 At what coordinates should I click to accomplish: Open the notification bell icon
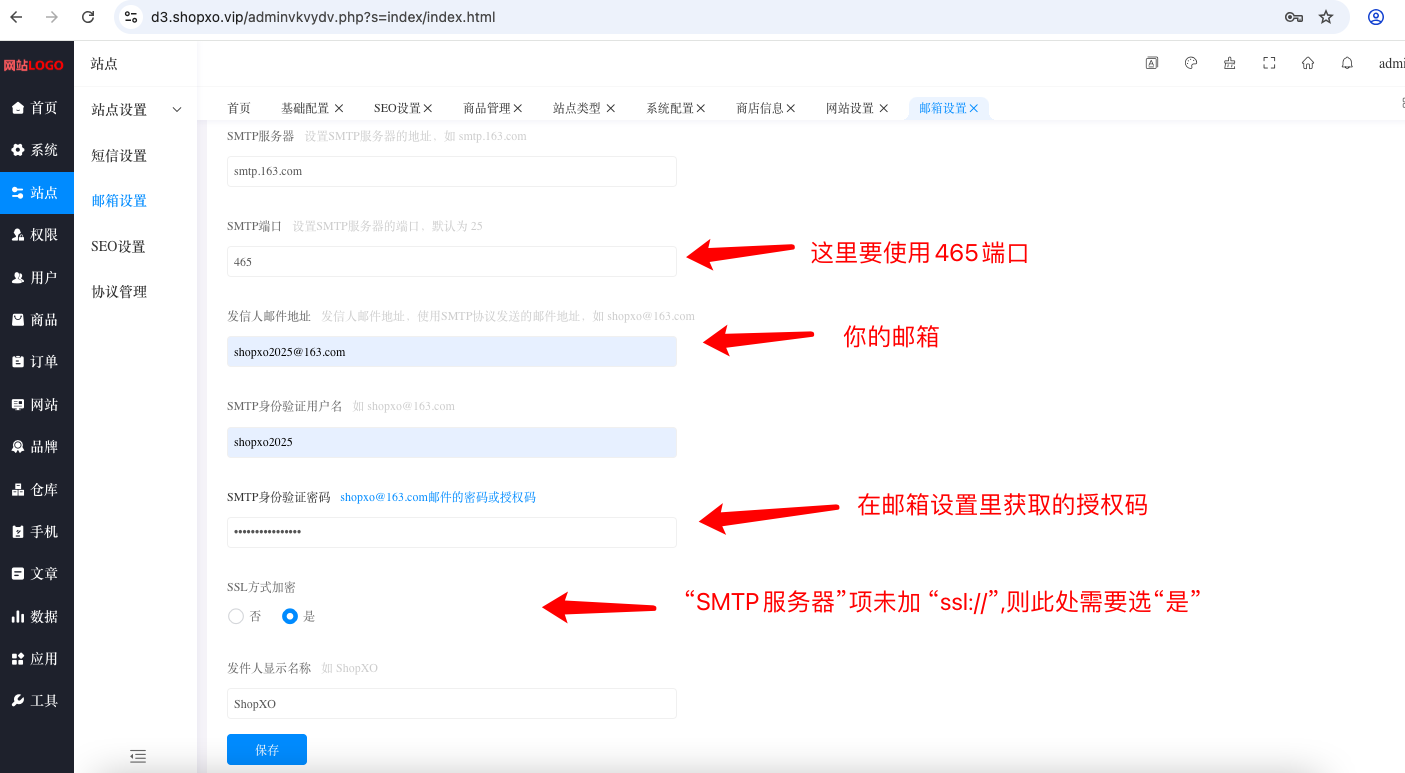point(1347,63)
